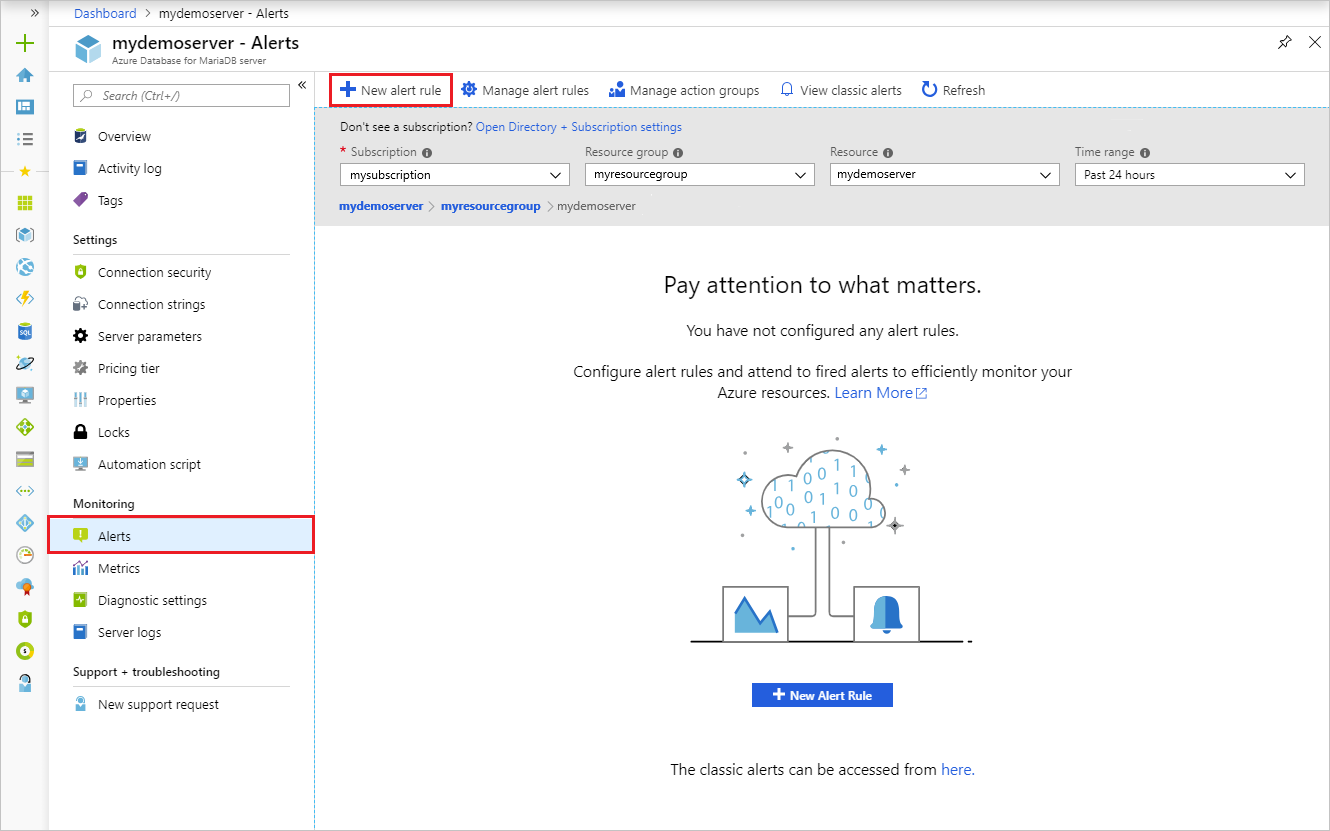Expand the left portal sidebar with double chevron
1330x831 pixels.
pos(35,13)
